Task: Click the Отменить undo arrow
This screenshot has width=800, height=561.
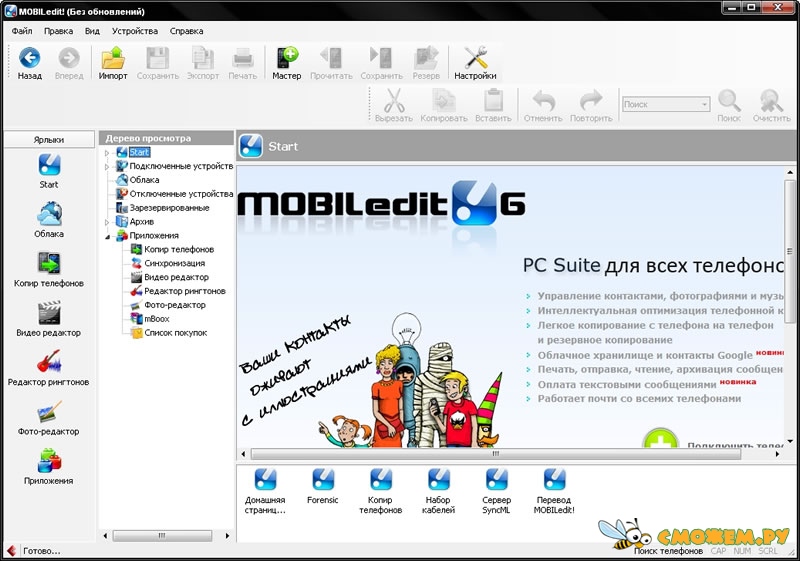Action: [543, 100]
